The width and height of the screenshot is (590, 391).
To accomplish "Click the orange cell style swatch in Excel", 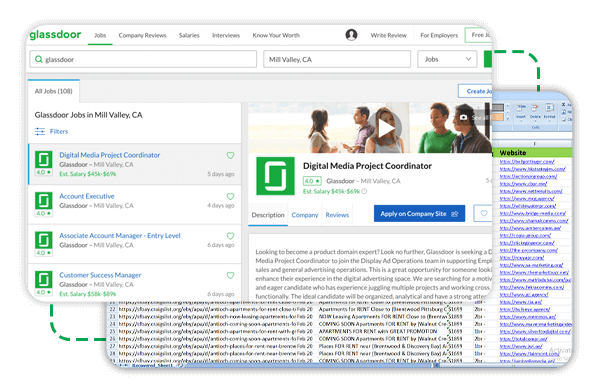I will 498,117.
